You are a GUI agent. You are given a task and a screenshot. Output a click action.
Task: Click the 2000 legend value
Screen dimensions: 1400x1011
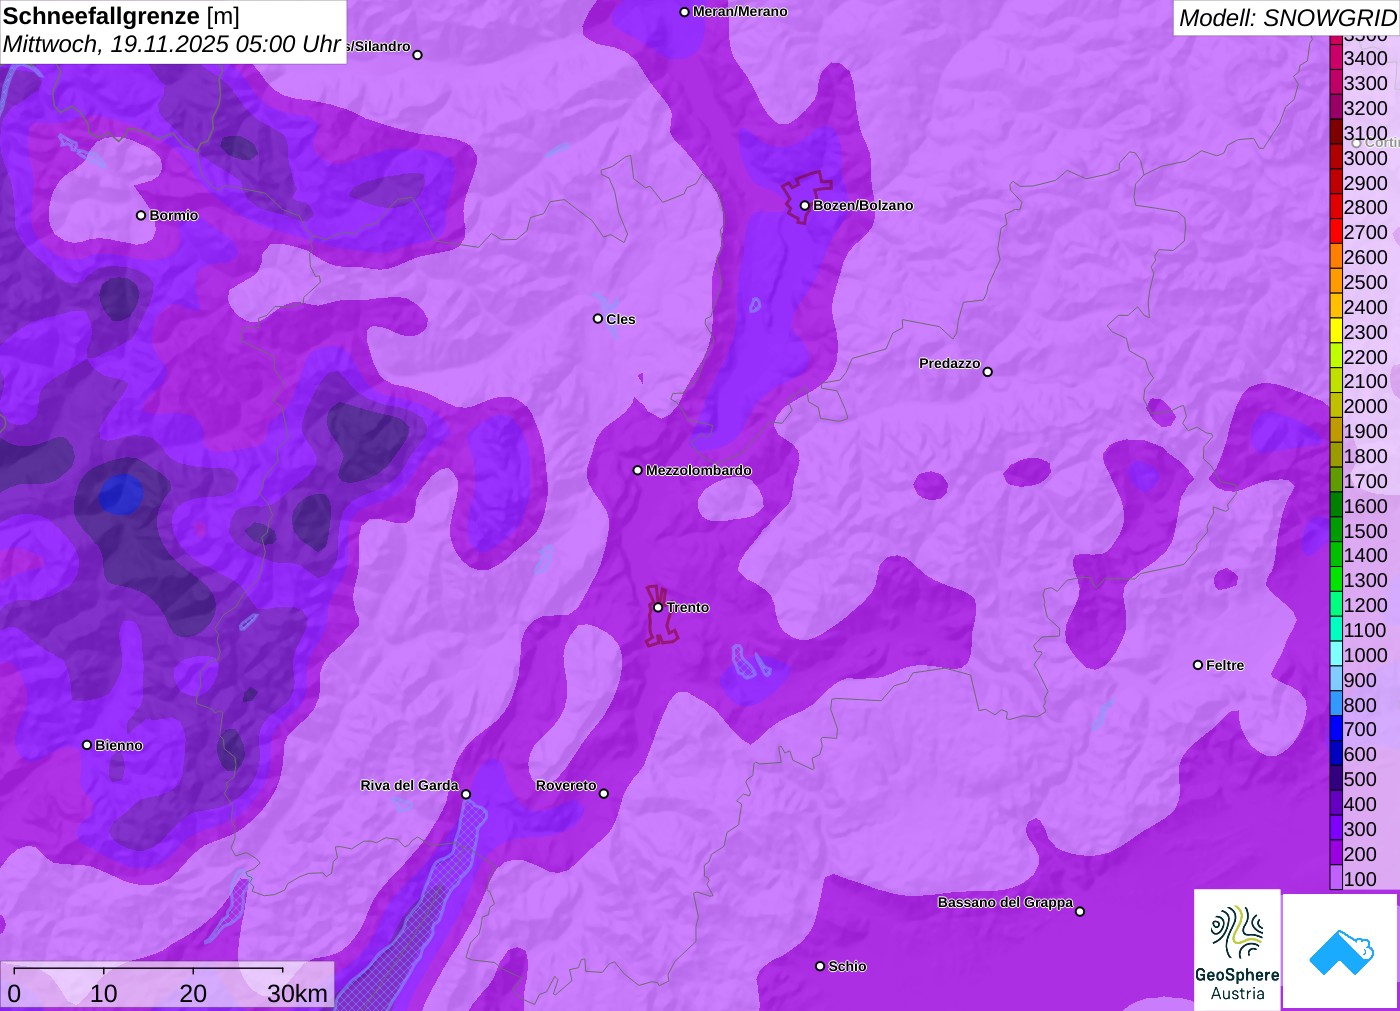point(1365,406)
